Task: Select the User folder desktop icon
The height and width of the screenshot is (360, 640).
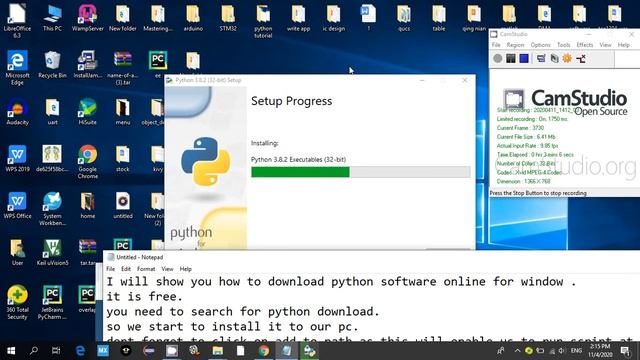Action: (17, 252)
